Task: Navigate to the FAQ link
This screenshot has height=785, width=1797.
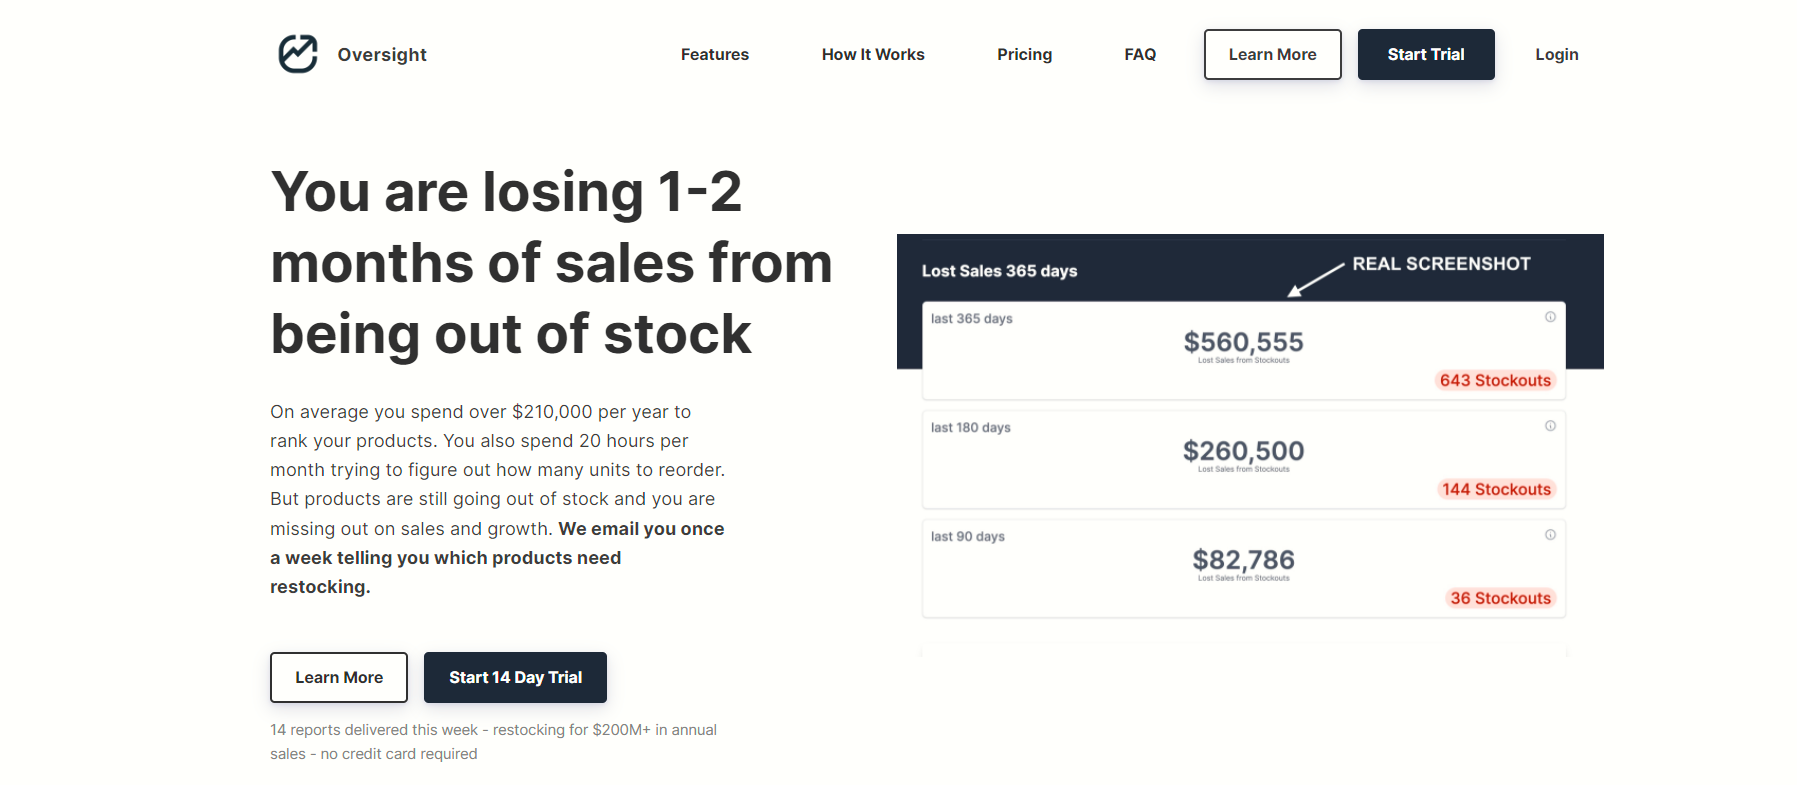Action: click(1139, 55)
